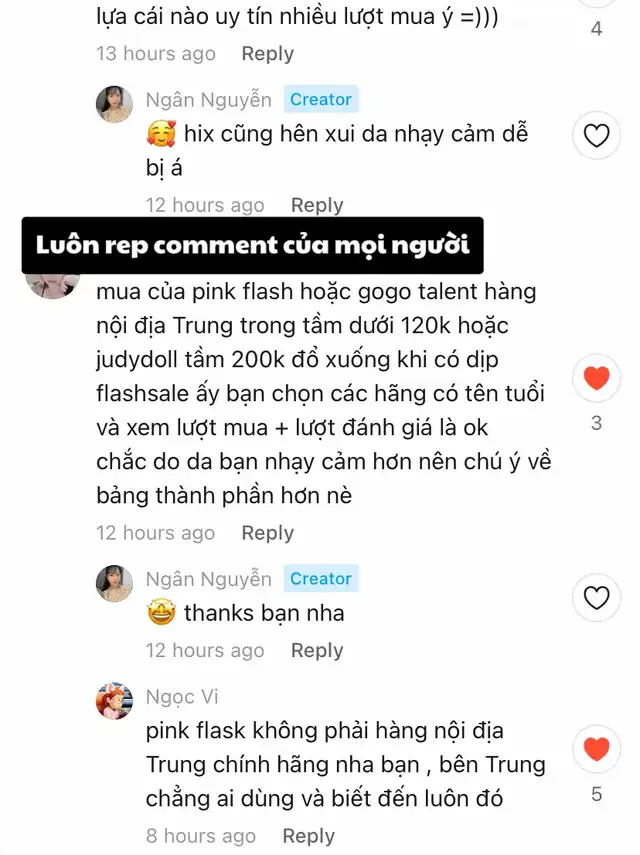Tap the Creator badge above thanks reply

321,579
